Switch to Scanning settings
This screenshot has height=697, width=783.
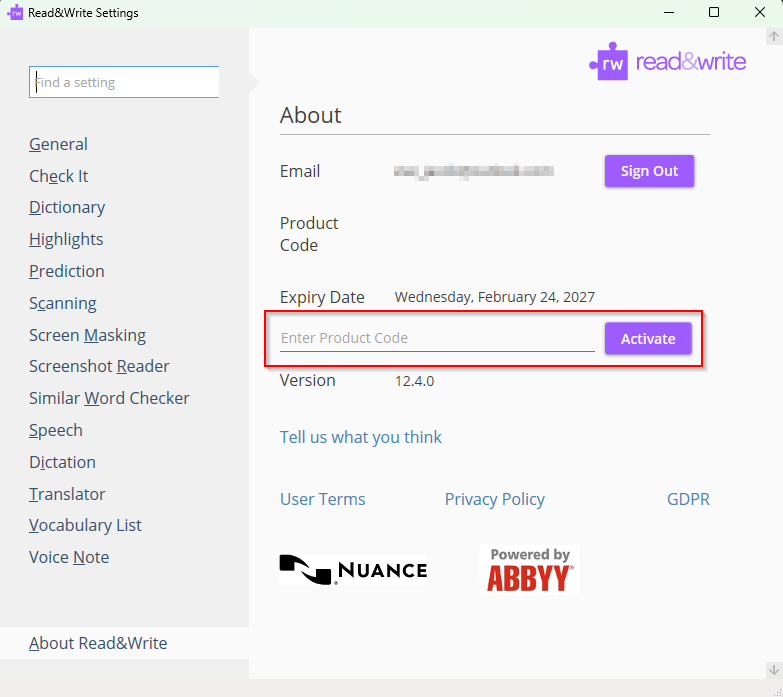[x=63, y=303]
